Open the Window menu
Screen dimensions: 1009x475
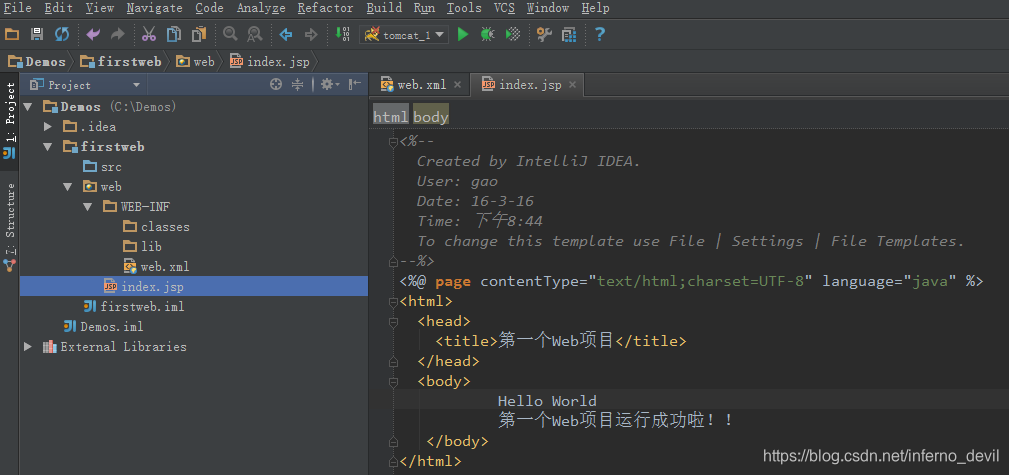548,8
